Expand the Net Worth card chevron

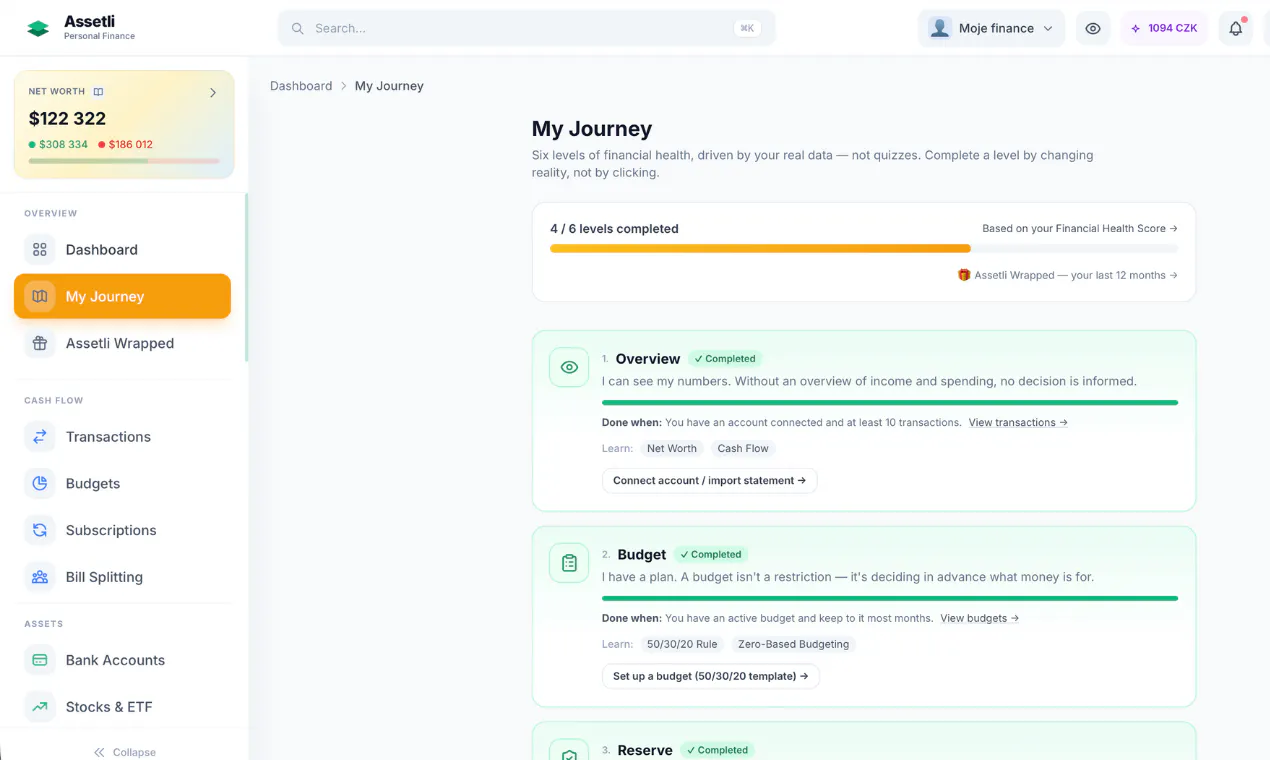click(x=213, y=92)
